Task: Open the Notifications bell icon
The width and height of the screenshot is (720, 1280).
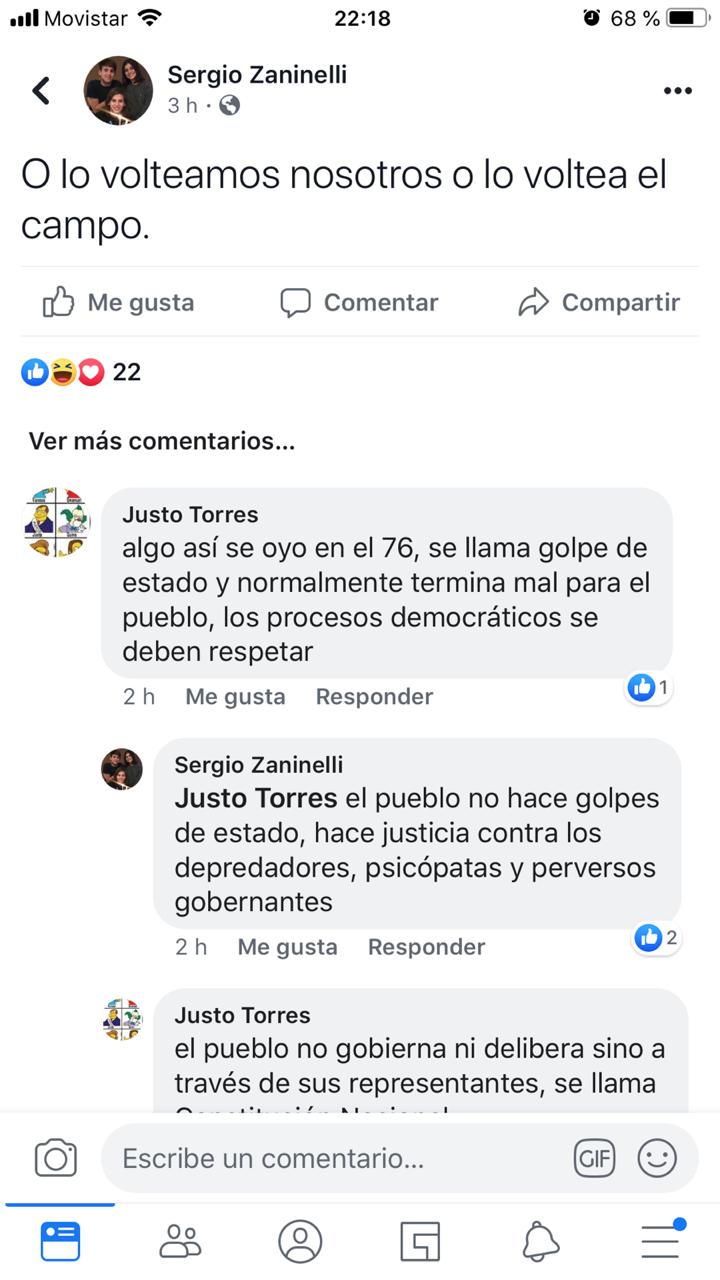Action: (x=540, y=1241)
